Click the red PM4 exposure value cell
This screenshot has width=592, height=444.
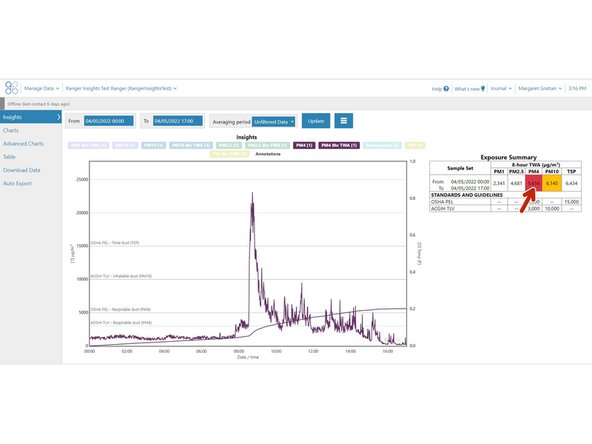tap(534, 183)
